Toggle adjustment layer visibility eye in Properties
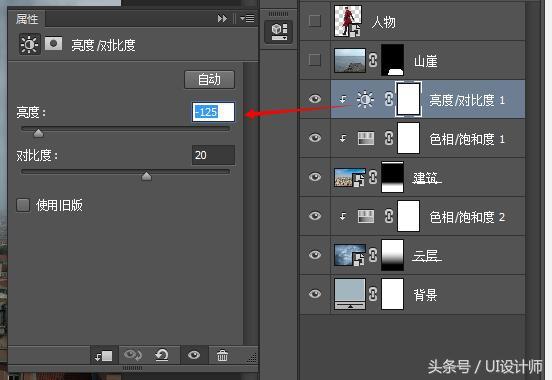The width and height of the screenshot is (552, 380). click(x=194, y=355)
